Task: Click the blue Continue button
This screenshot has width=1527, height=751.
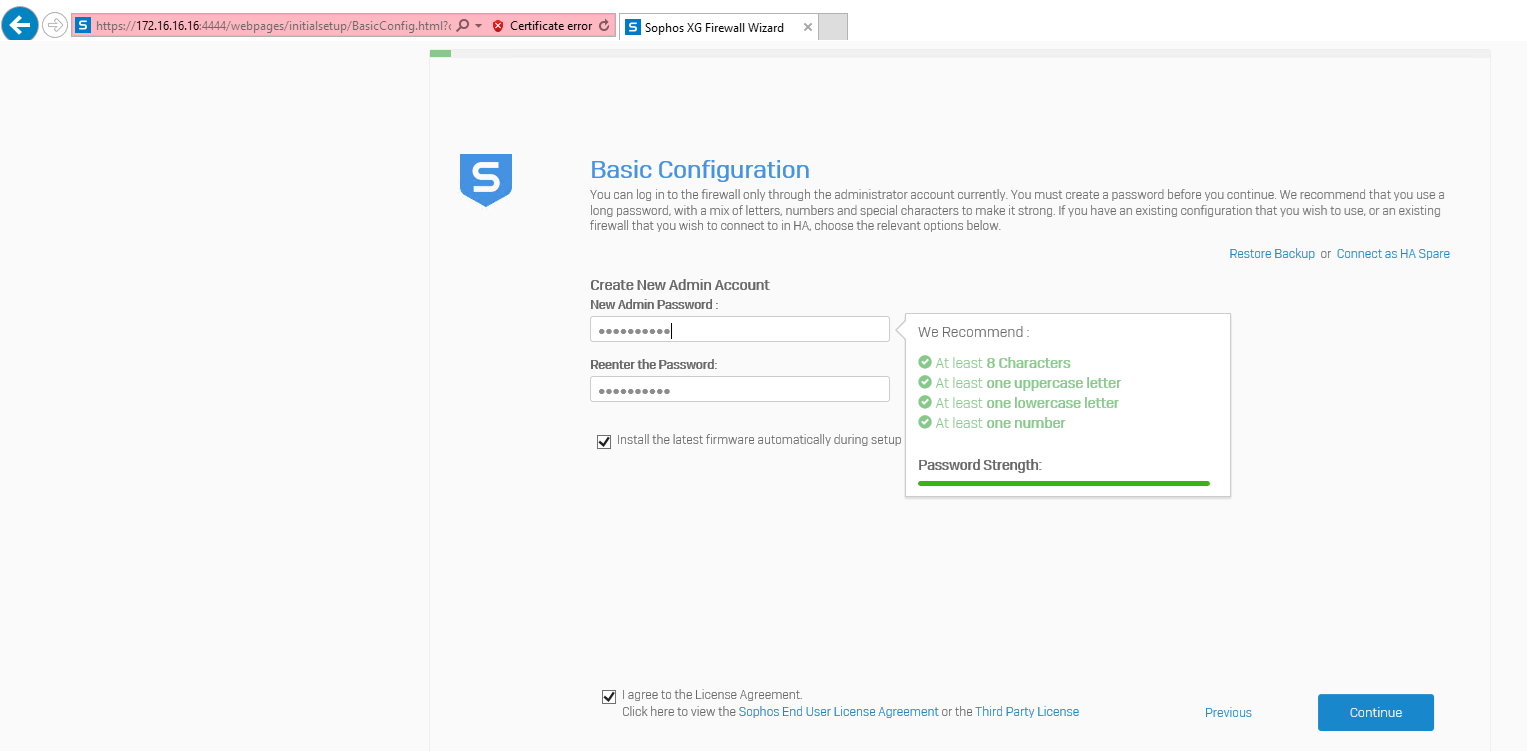Action: [1376, 712]
